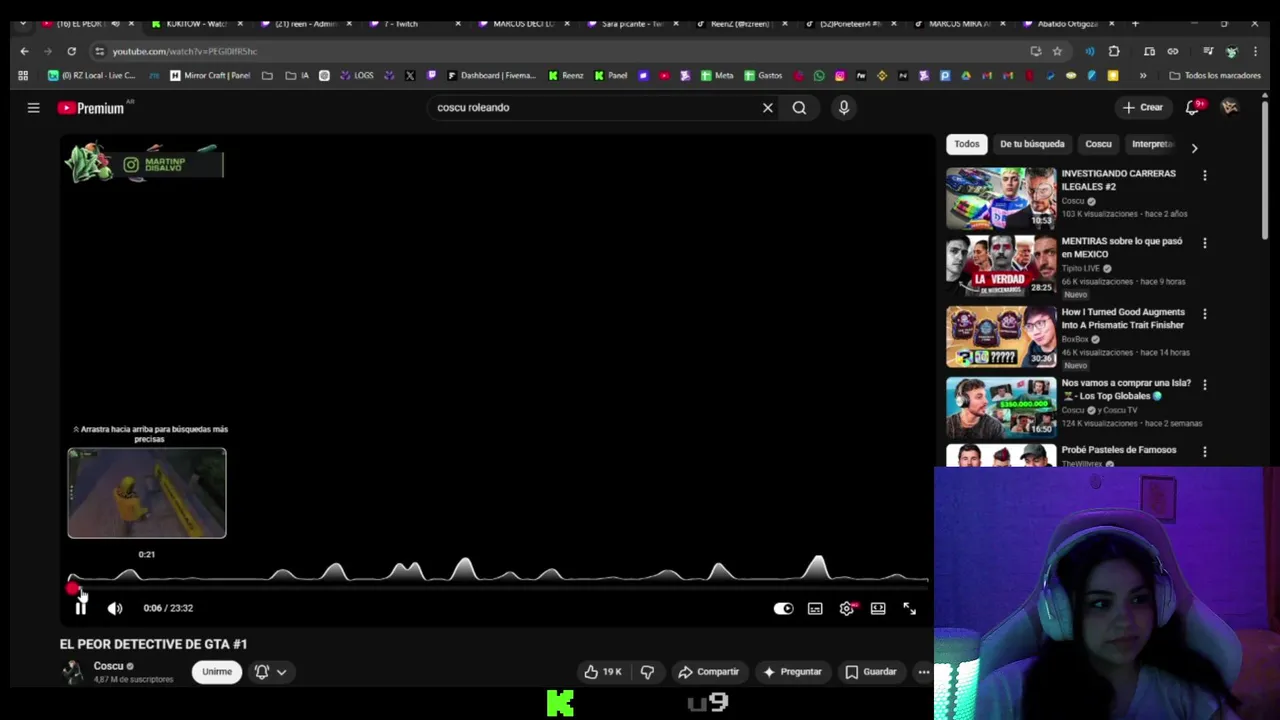The image size is (1280, 720).
Task: Open options for 'INVESTIGANDO CARRERAS ILEGALES #2'
Action: pos(1205,175)
